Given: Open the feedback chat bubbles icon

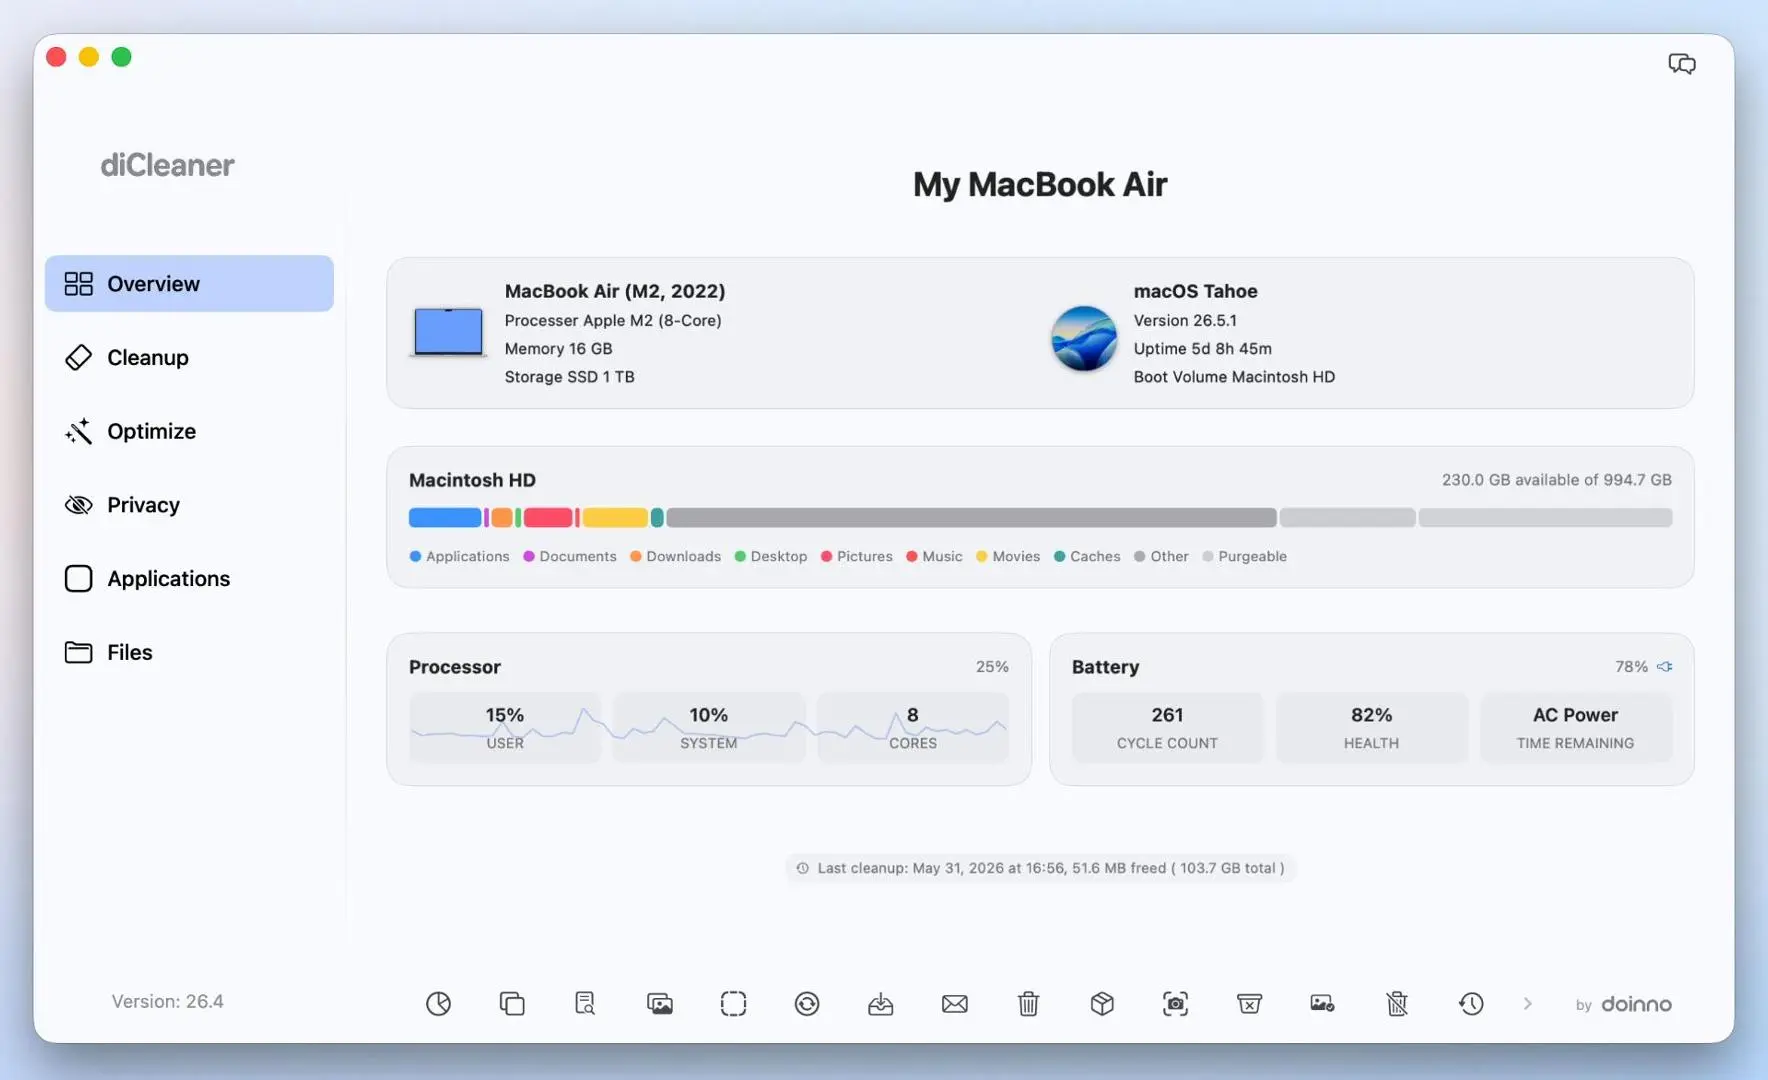Looking at the screenshot, I should [1681, 64].
